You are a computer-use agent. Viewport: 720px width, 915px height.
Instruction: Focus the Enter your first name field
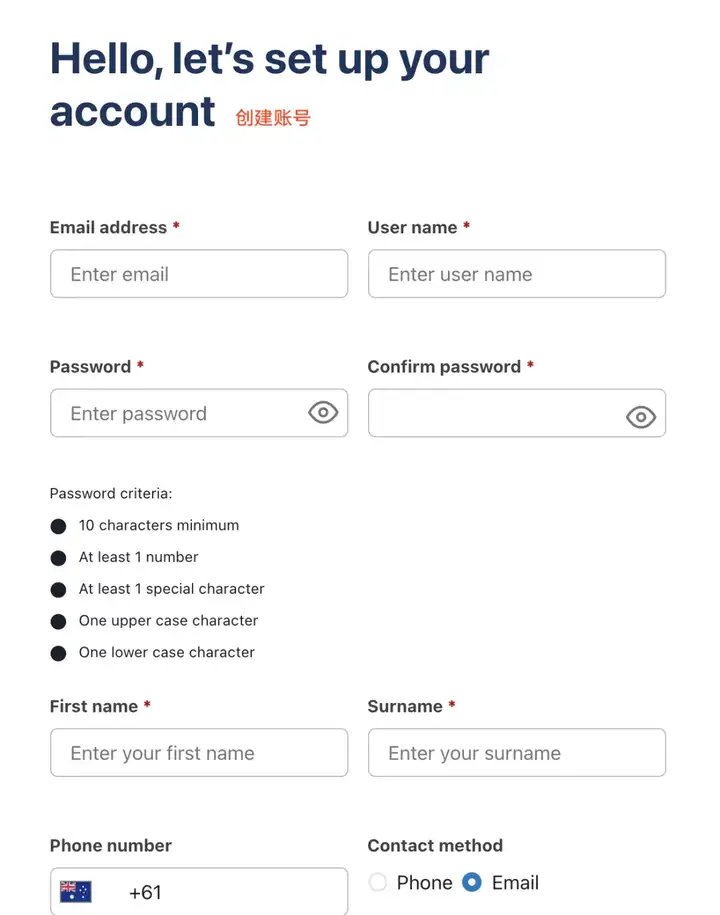coord(199,752)
